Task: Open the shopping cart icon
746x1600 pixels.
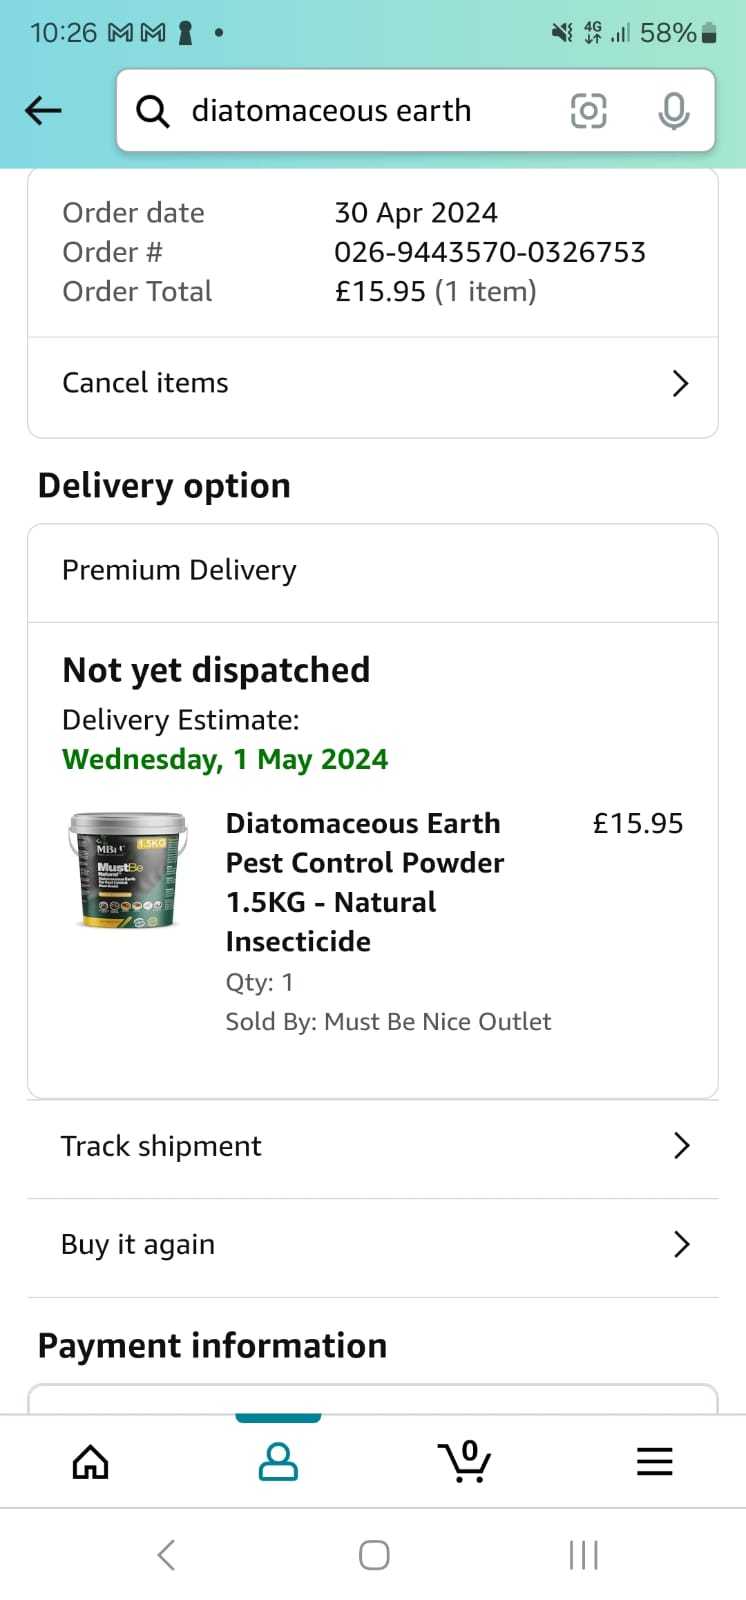Action: point(465,1461)
